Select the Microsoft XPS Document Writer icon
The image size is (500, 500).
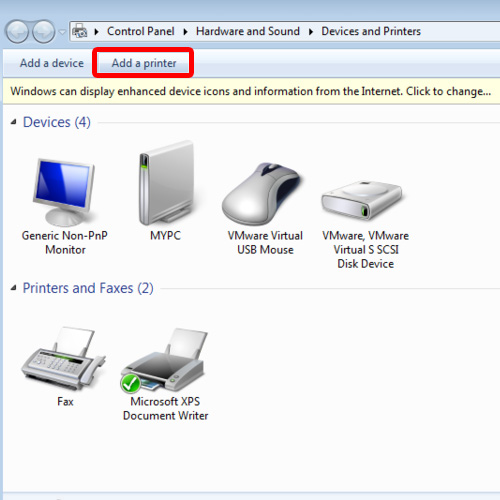click(164, 360)
